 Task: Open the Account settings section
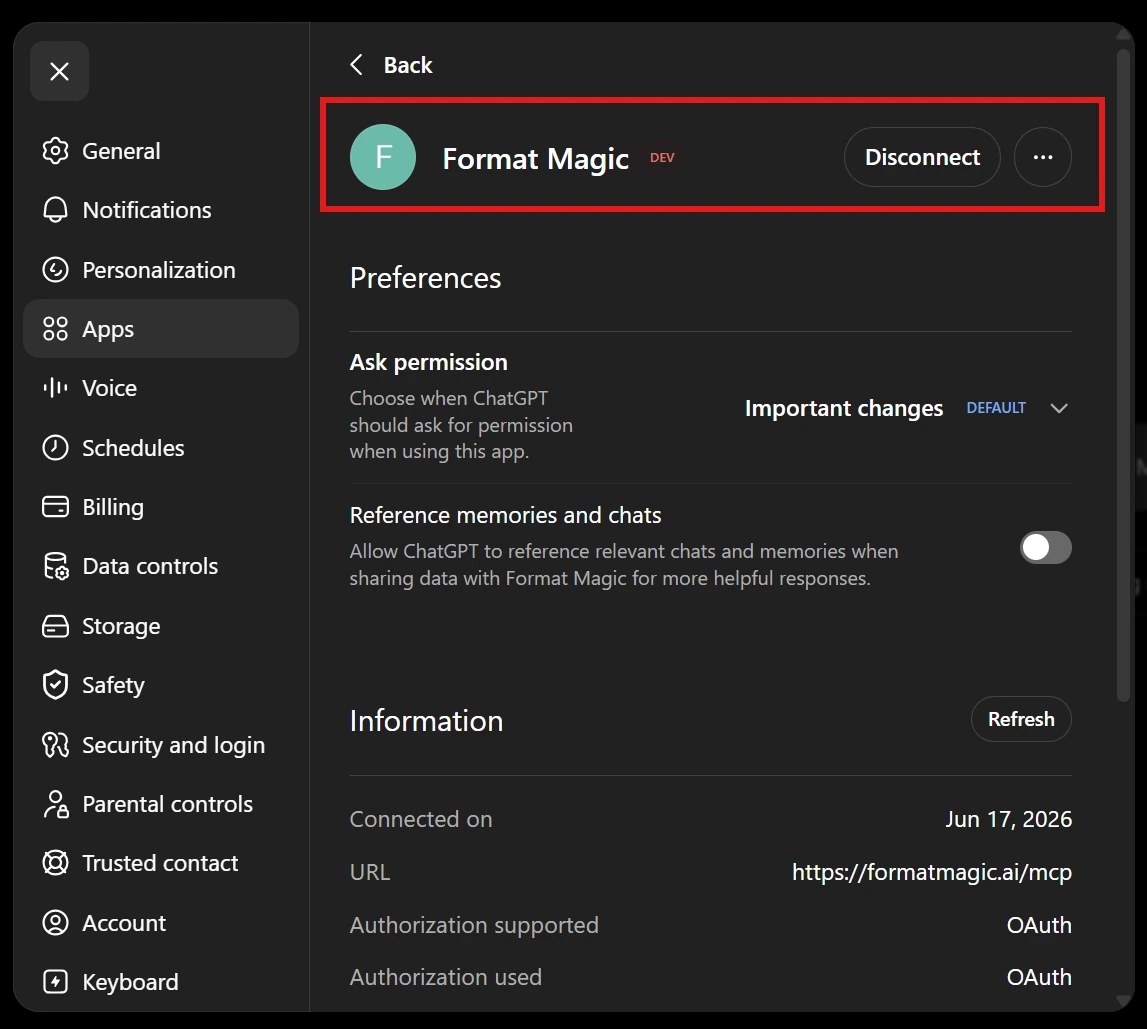(161, 923)
